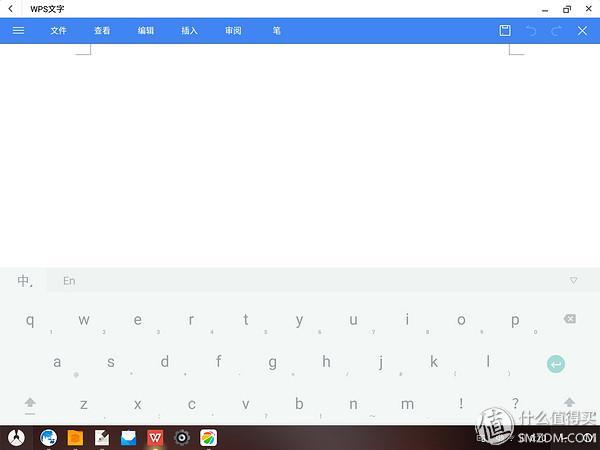Toggle the right shift key on keyboard
The width and height of the screenshot is (600, 450).
click(569, 402)
